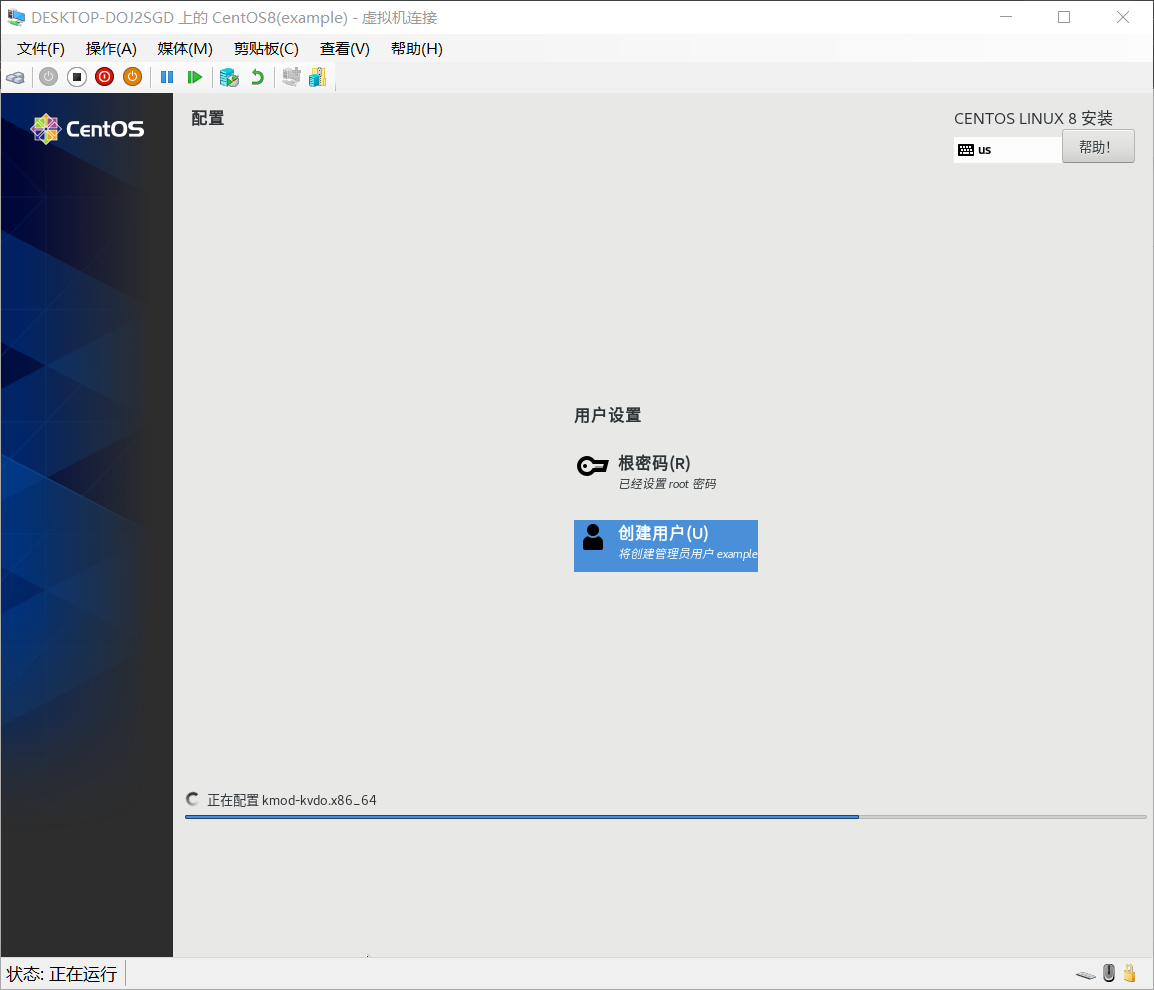This screenshot has width=1154, height=990.
Task: Click the us keyboard layout indicator
Action: coord(1008,149)
